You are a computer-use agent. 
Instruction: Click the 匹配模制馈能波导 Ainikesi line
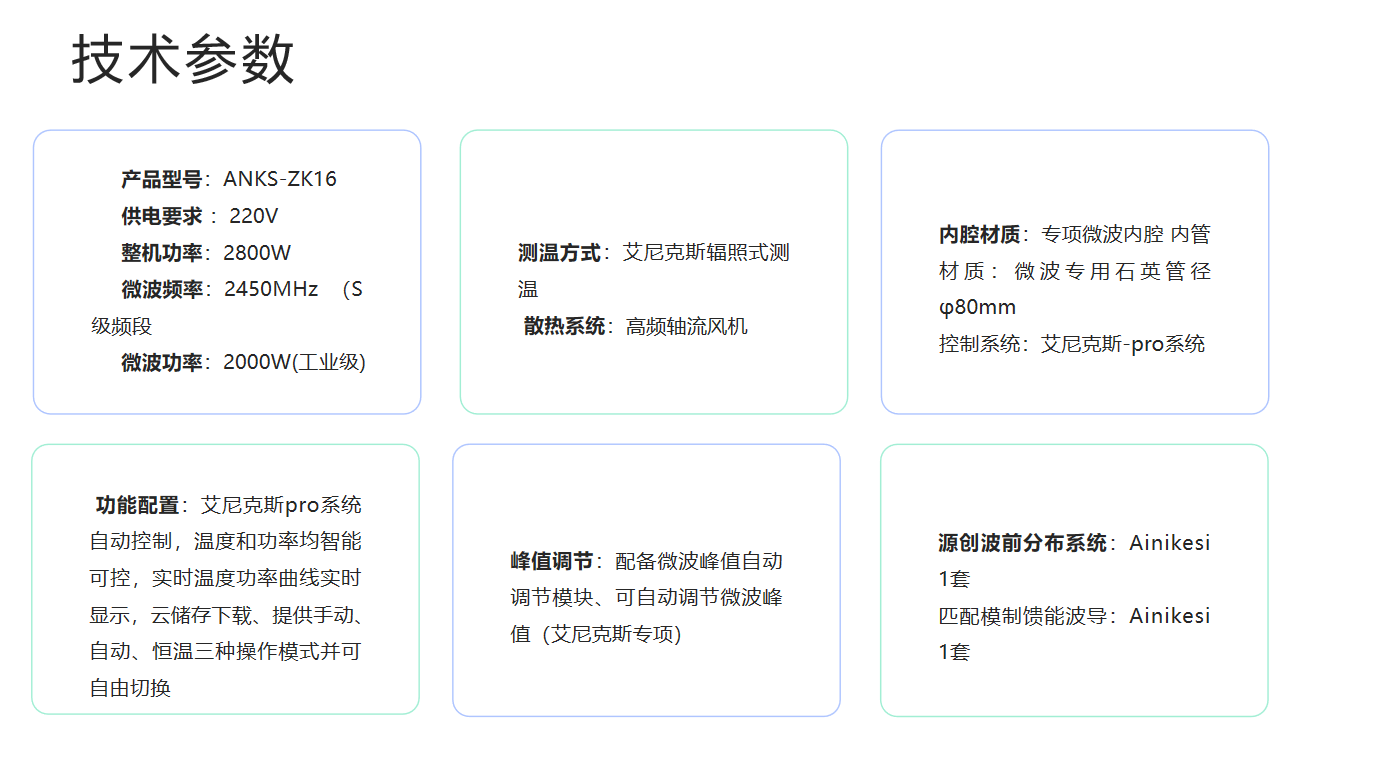[1074, 616]
